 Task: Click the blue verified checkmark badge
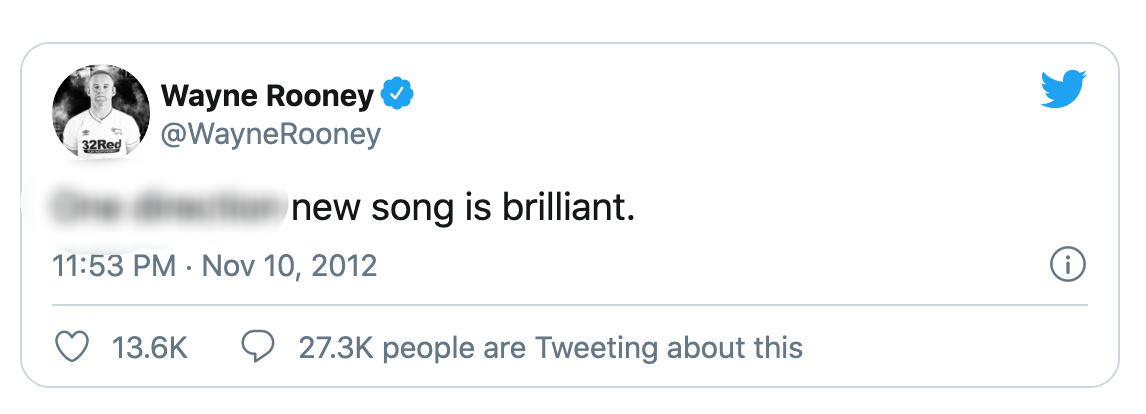400,96
